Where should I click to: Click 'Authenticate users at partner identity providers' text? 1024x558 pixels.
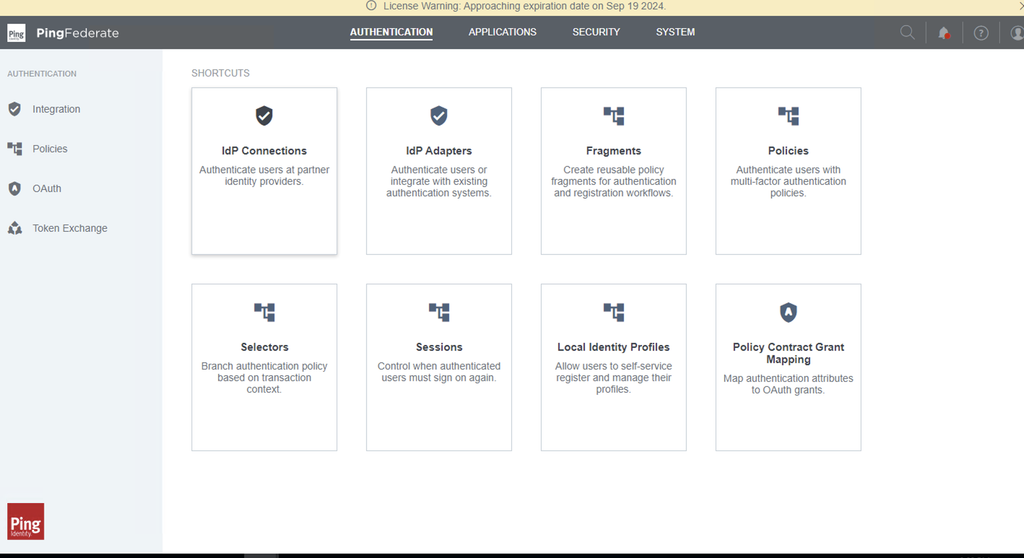(264, 175)
